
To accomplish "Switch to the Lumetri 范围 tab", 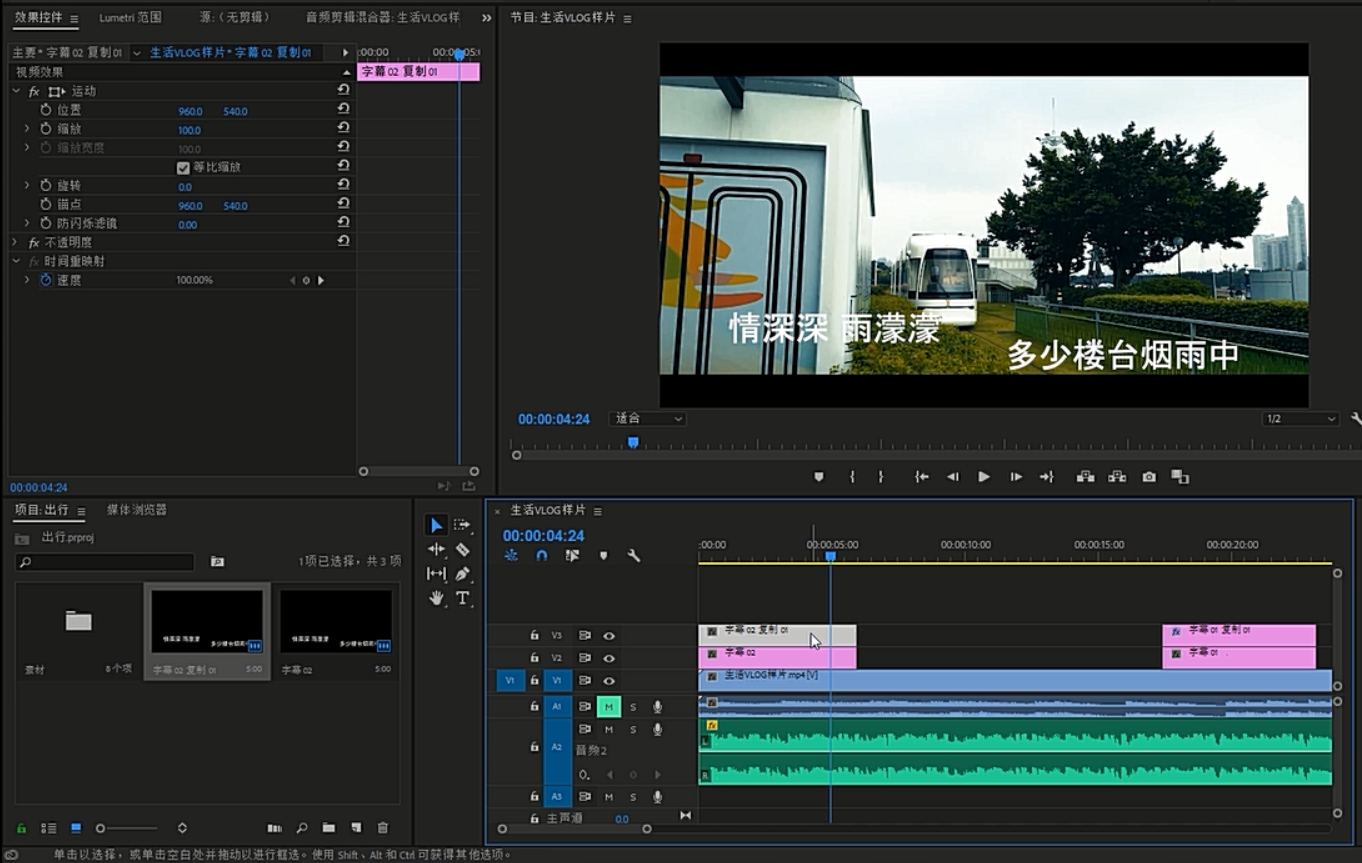I will (130, 18).
